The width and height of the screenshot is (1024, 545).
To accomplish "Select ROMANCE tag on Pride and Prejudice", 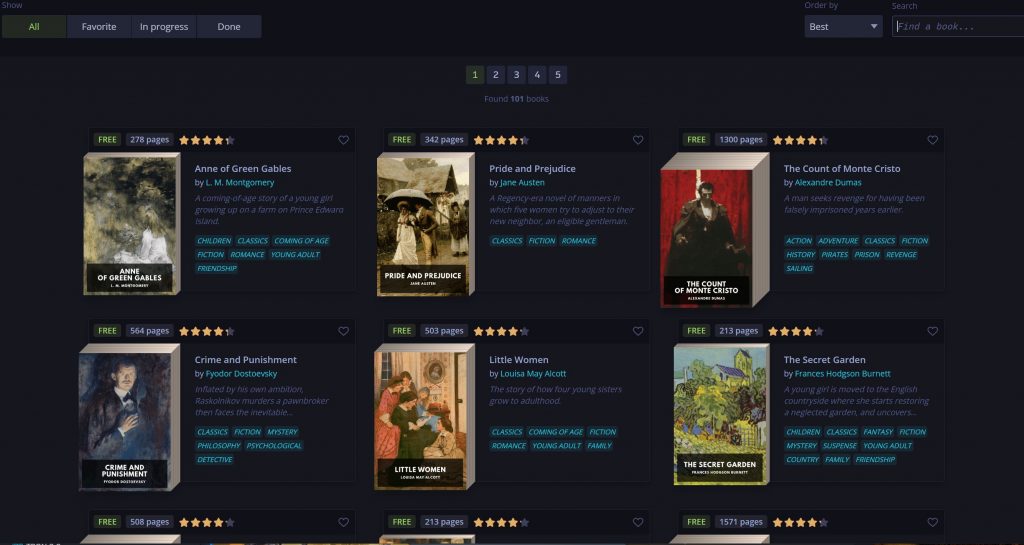I will [579, 241].
